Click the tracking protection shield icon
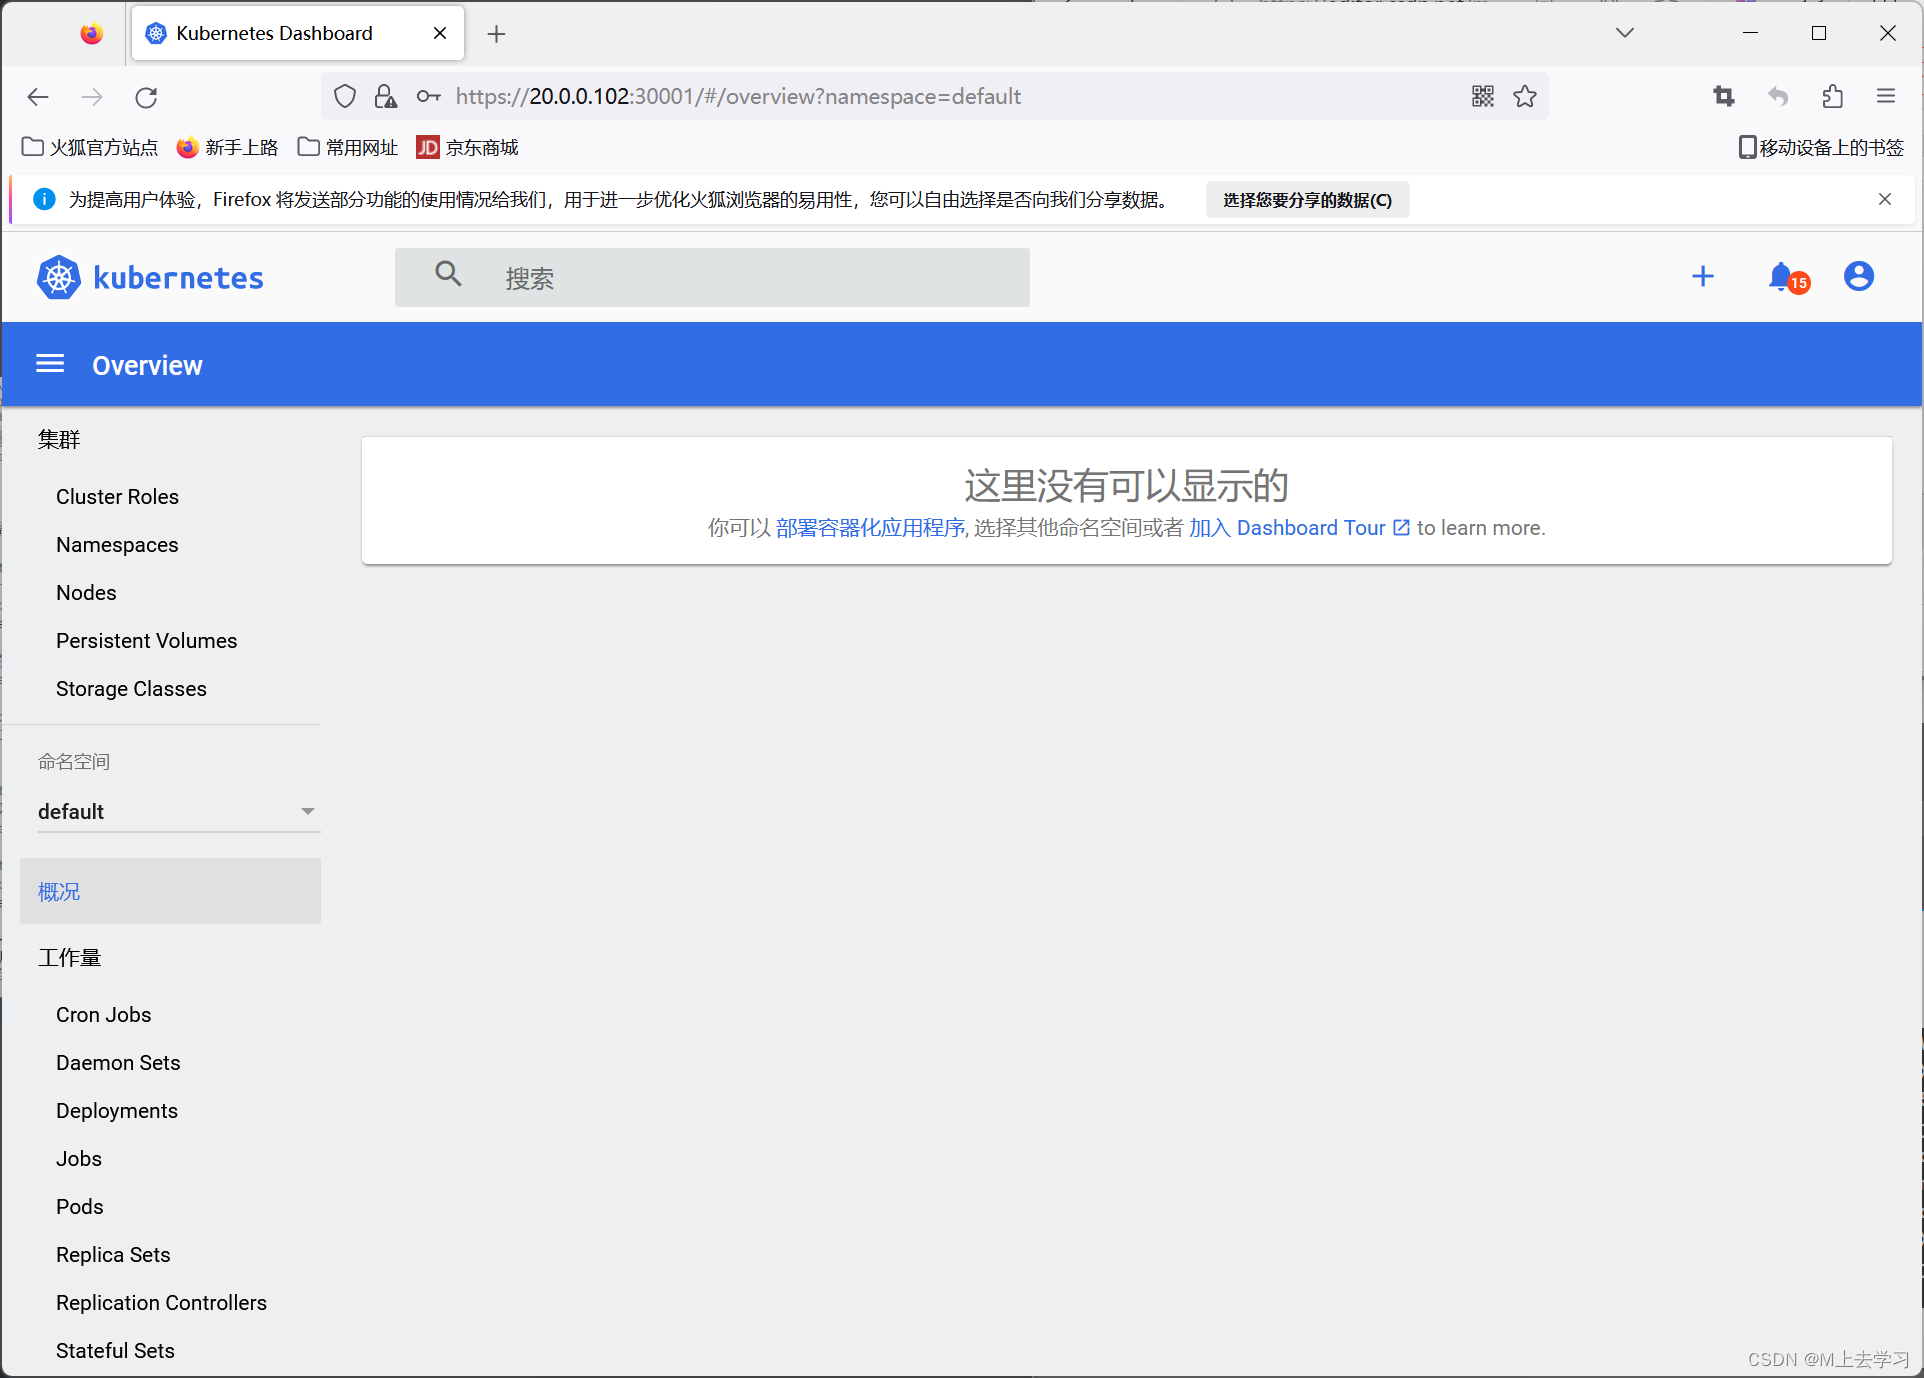1924x1378 pixels. click(345, 96)
